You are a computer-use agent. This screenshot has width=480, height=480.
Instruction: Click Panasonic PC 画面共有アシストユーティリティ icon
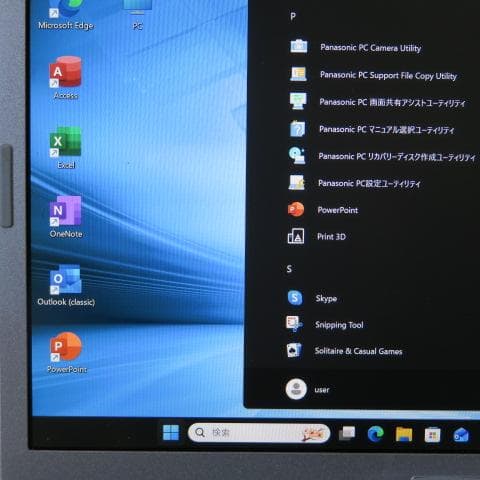298,101
